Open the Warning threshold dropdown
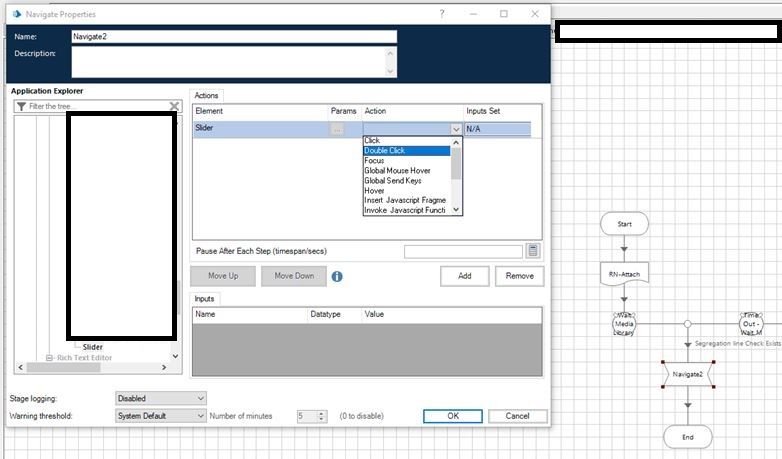 coord(161,416)
